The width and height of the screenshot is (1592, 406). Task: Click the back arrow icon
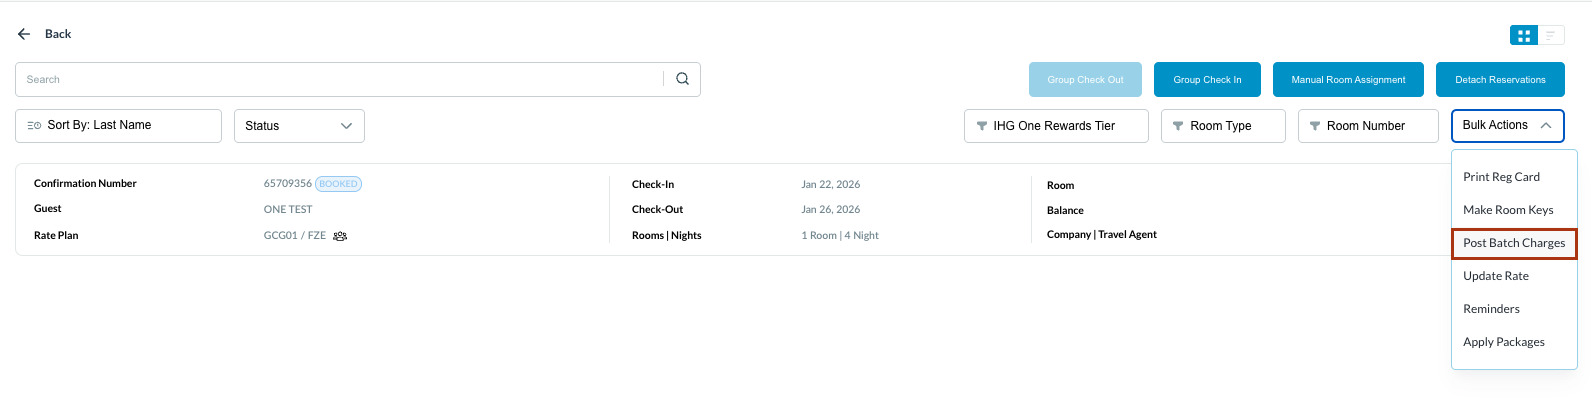[x=24, y=34]
